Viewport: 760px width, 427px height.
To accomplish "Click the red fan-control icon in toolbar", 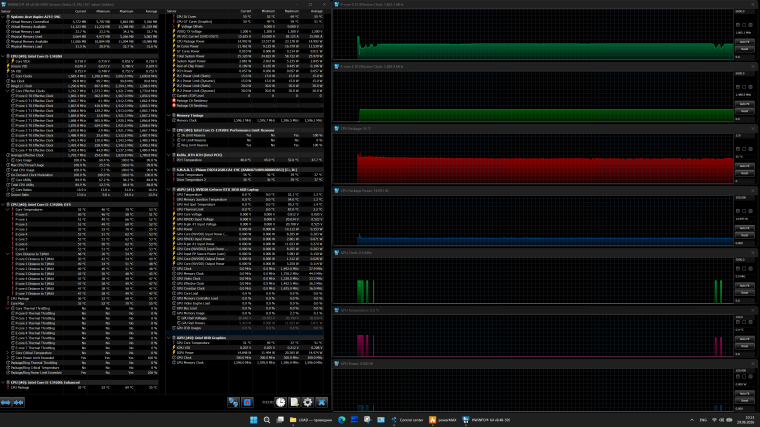I will [247, 402].
